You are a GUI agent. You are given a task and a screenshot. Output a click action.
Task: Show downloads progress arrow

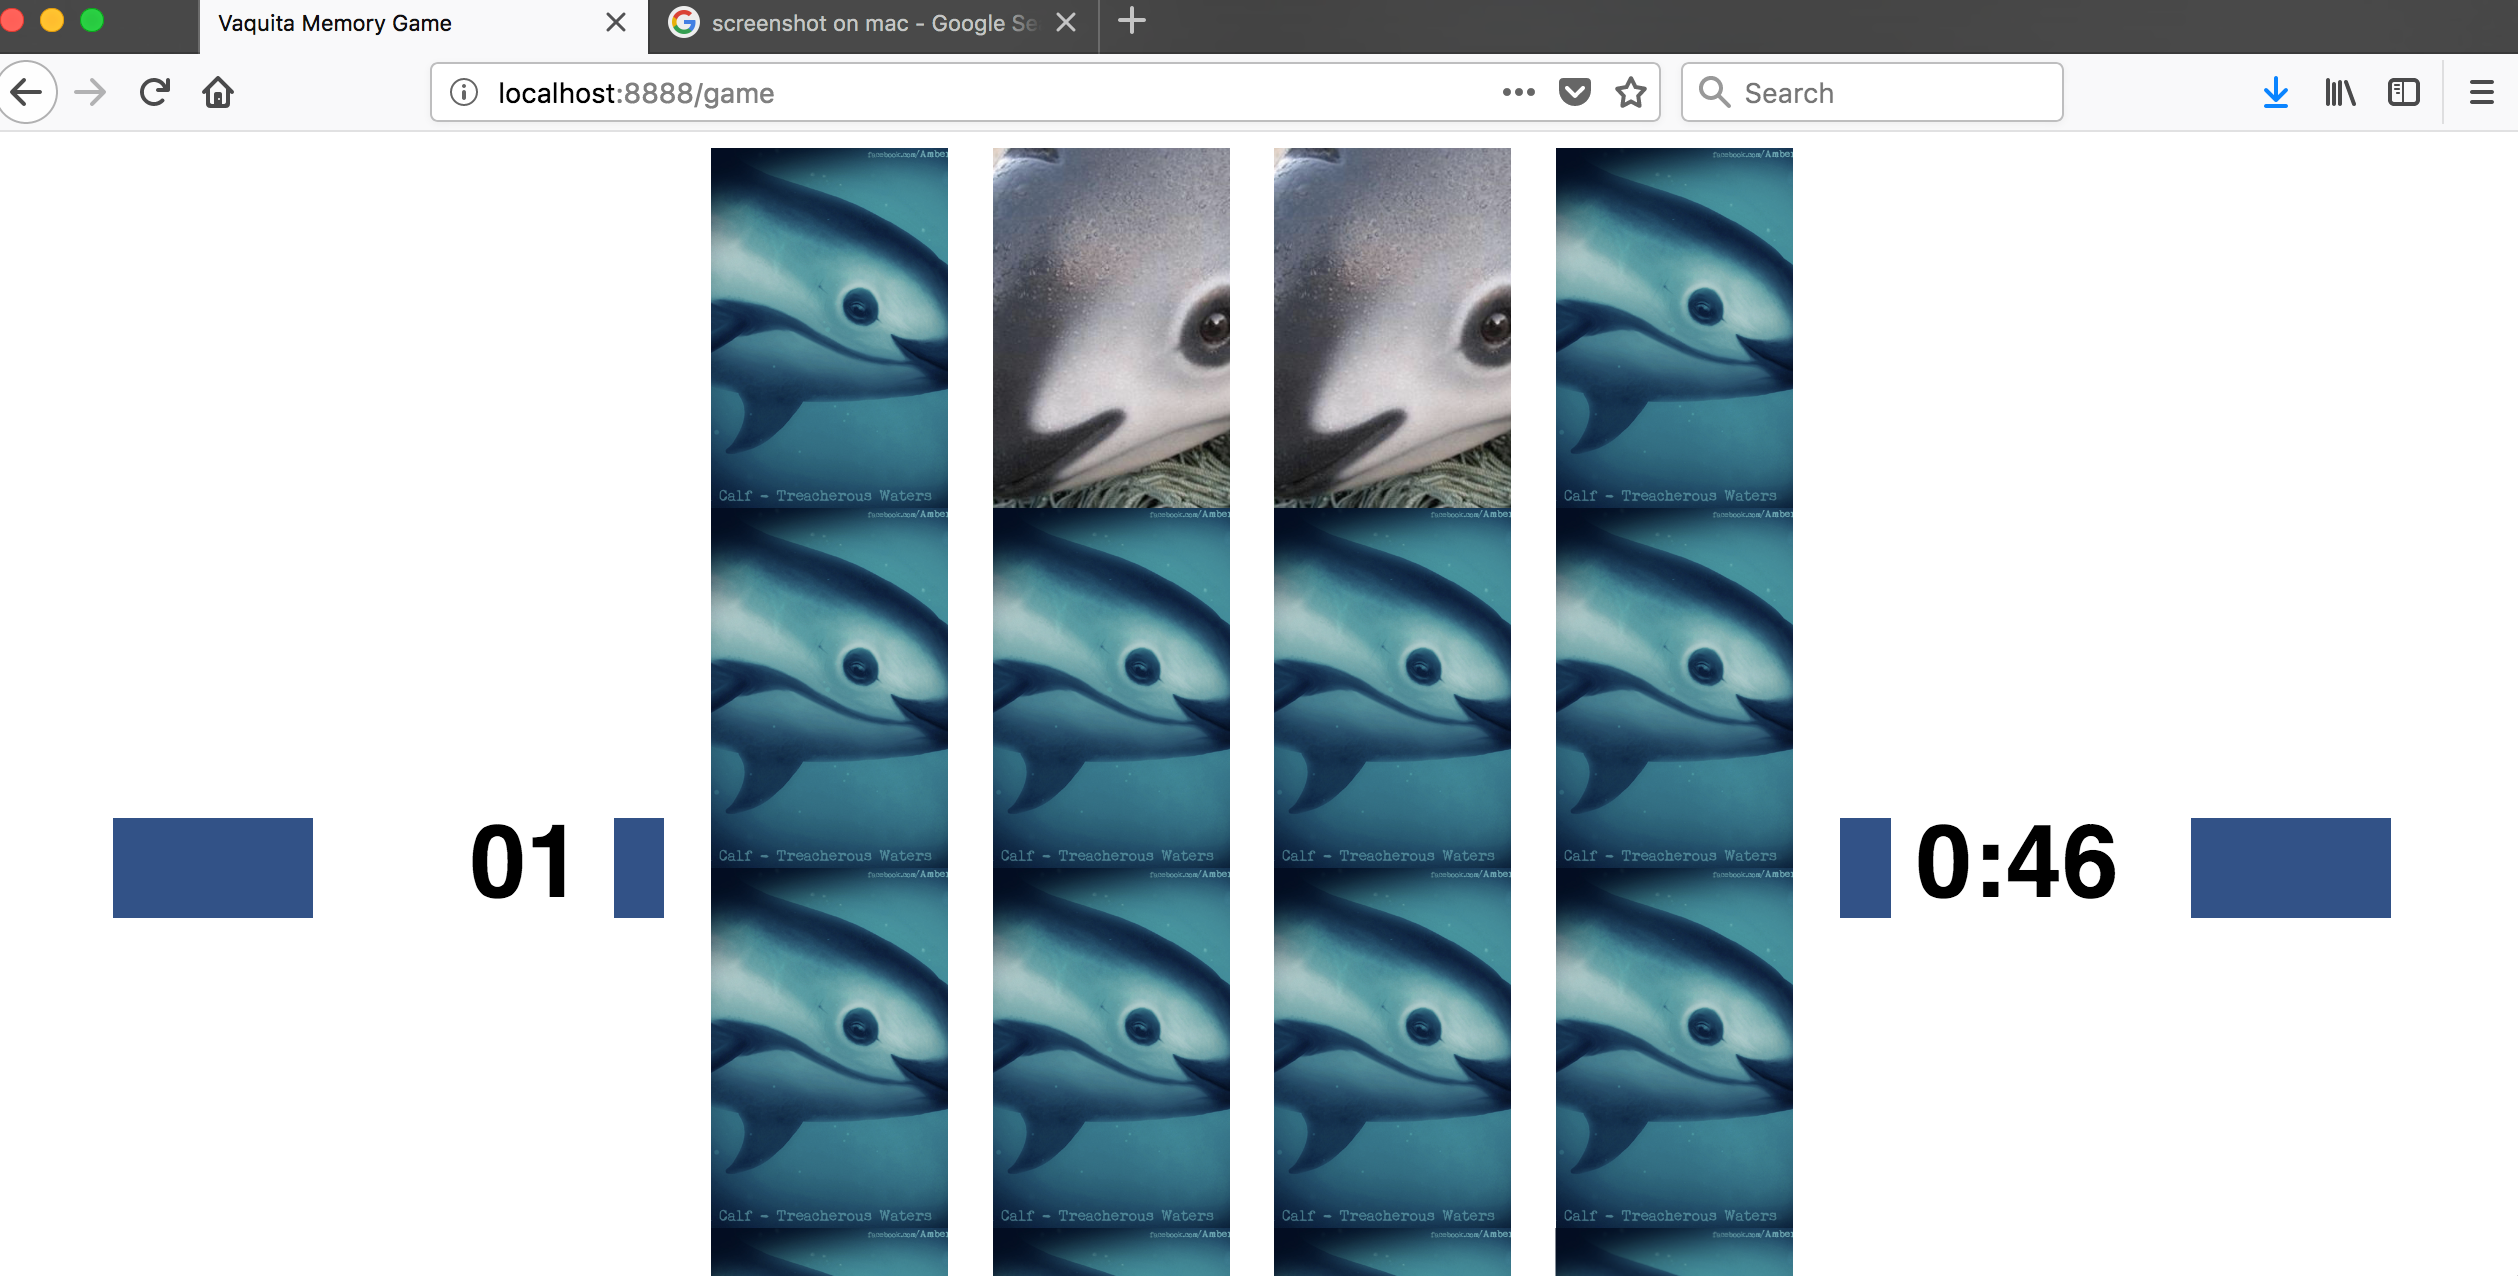point(2275,93)
